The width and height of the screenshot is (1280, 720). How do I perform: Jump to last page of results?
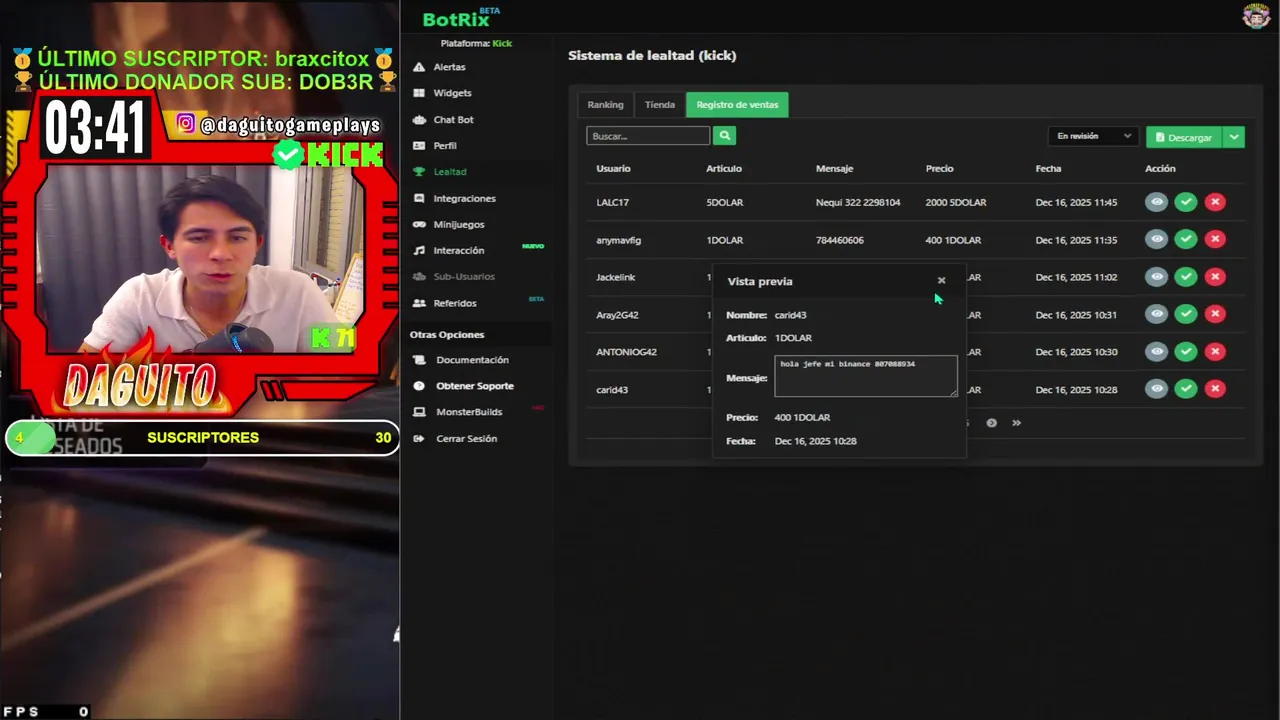tap(1016, 423)
